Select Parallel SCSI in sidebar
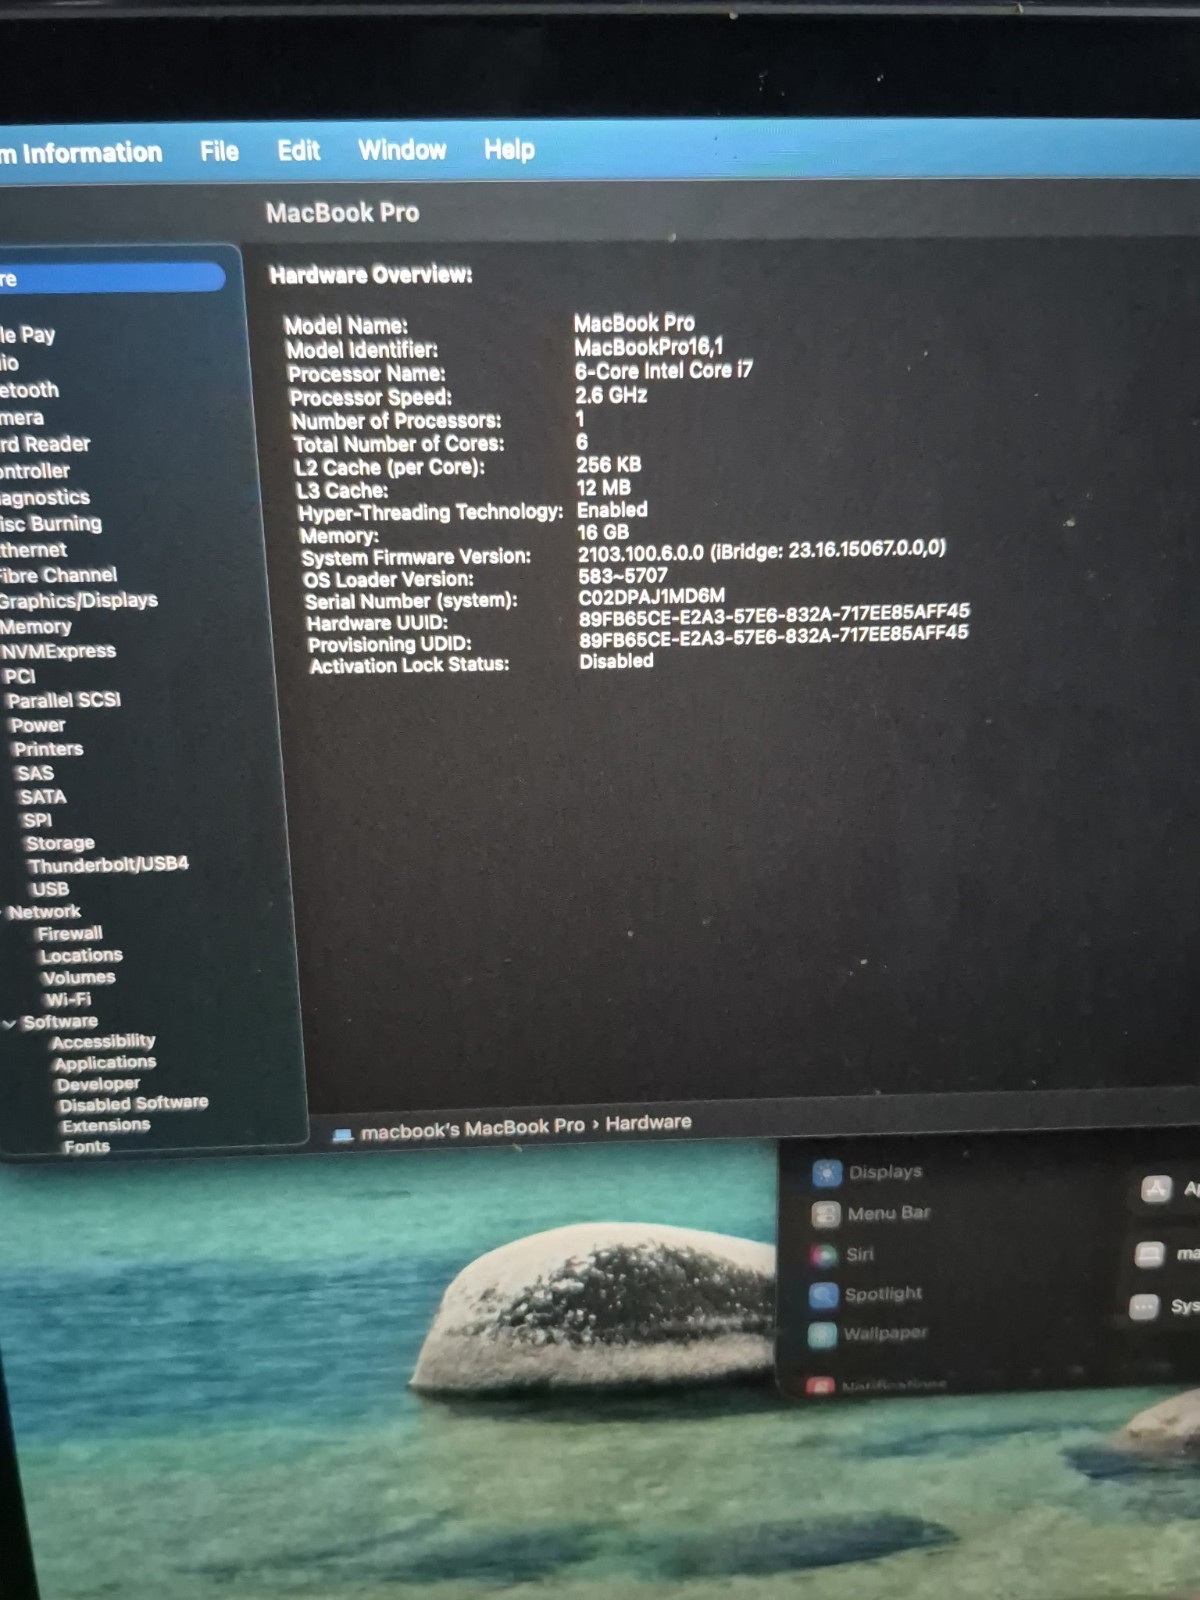This screenshot has width=1200, height=1600. tap(64, 700)
